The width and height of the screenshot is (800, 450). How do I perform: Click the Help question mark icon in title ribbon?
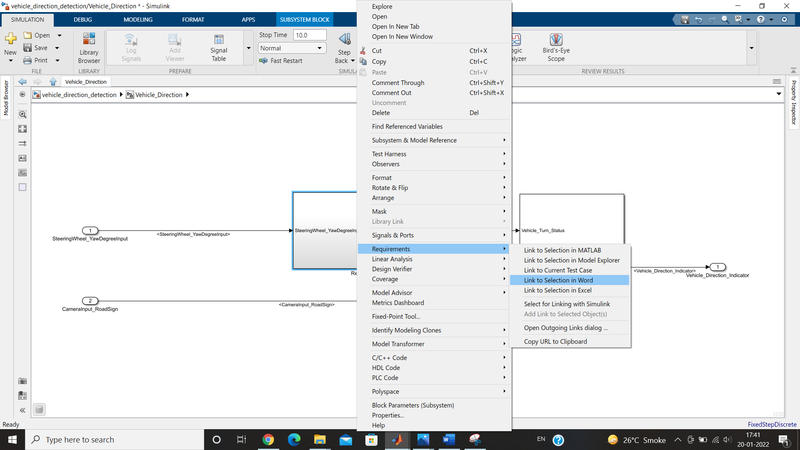[761, 19]
